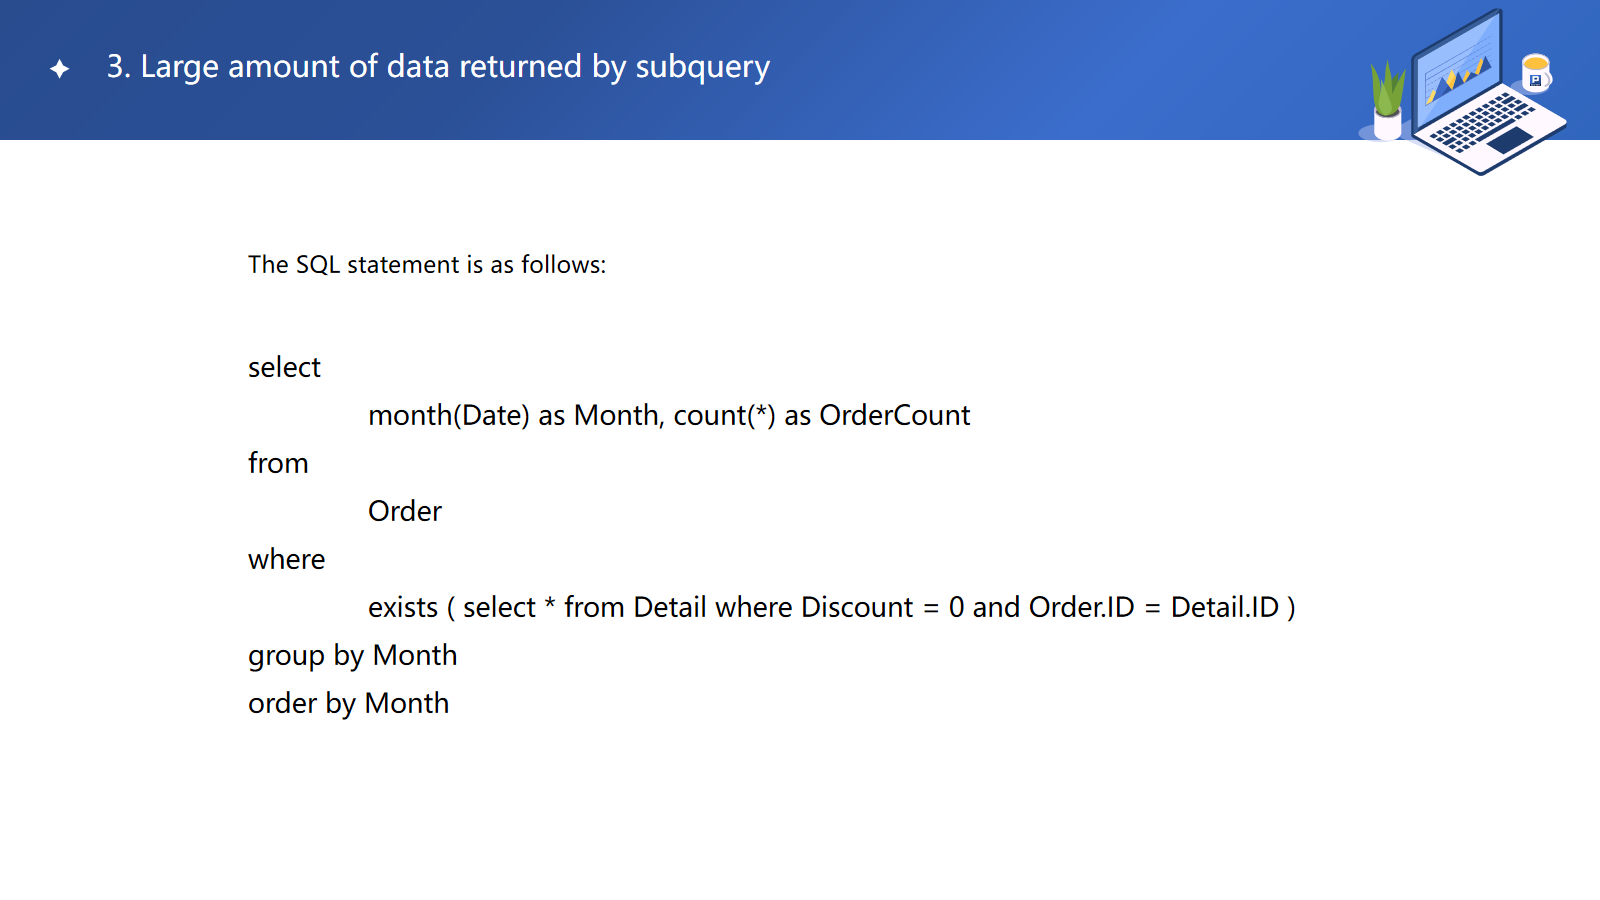Click the "select" keyword line
Viewport: 1600px width, 900px height.
coord(284,368)
